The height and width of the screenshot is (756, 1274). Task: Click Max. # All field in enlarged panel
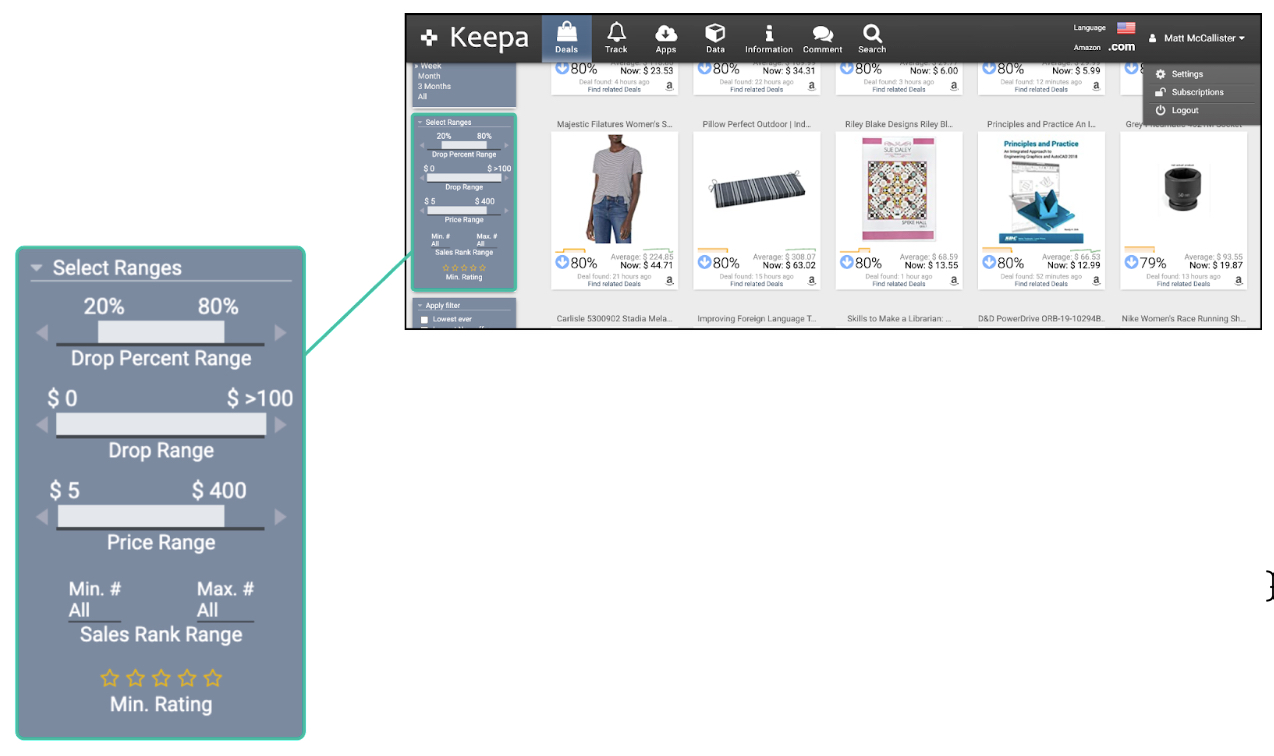point(224,610)
